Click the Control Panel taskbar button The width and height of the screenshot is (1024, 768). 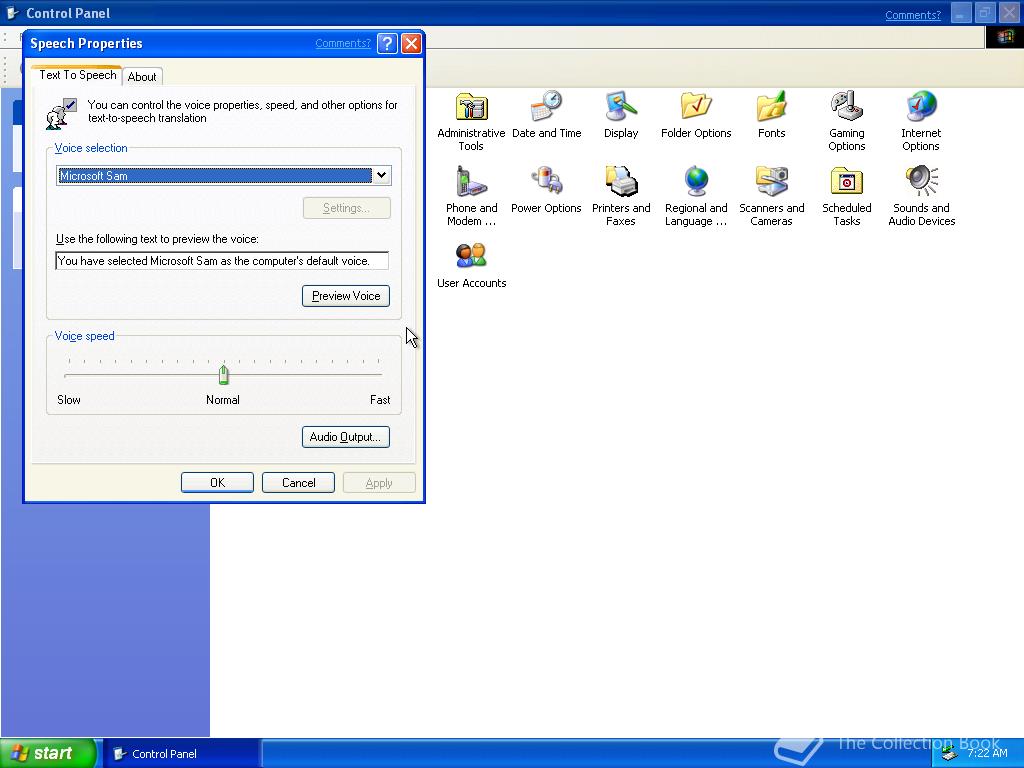click(x=181, y=754)
